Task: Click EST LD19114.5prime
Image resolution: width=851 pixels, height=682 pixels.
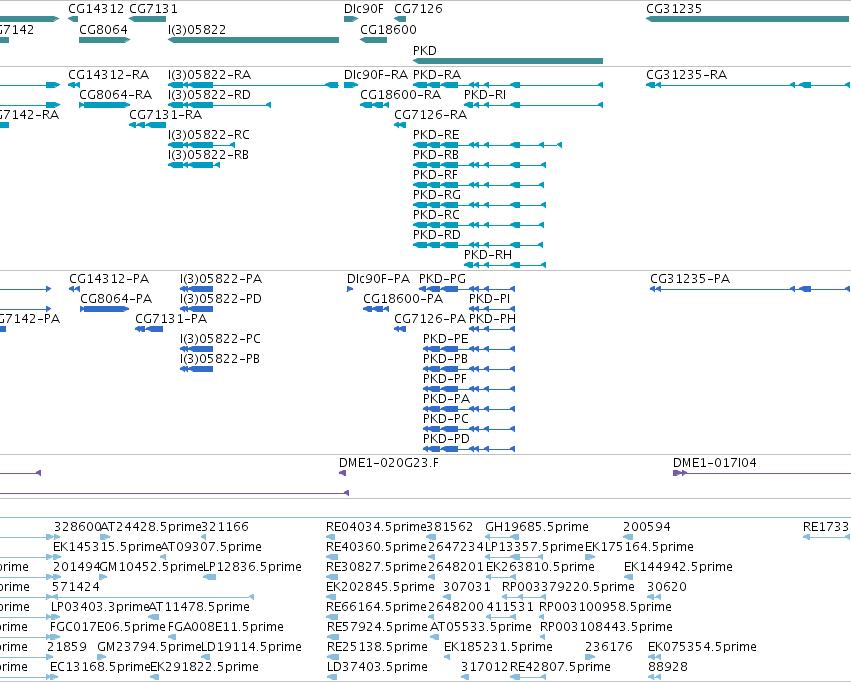Action: (251, 647)
